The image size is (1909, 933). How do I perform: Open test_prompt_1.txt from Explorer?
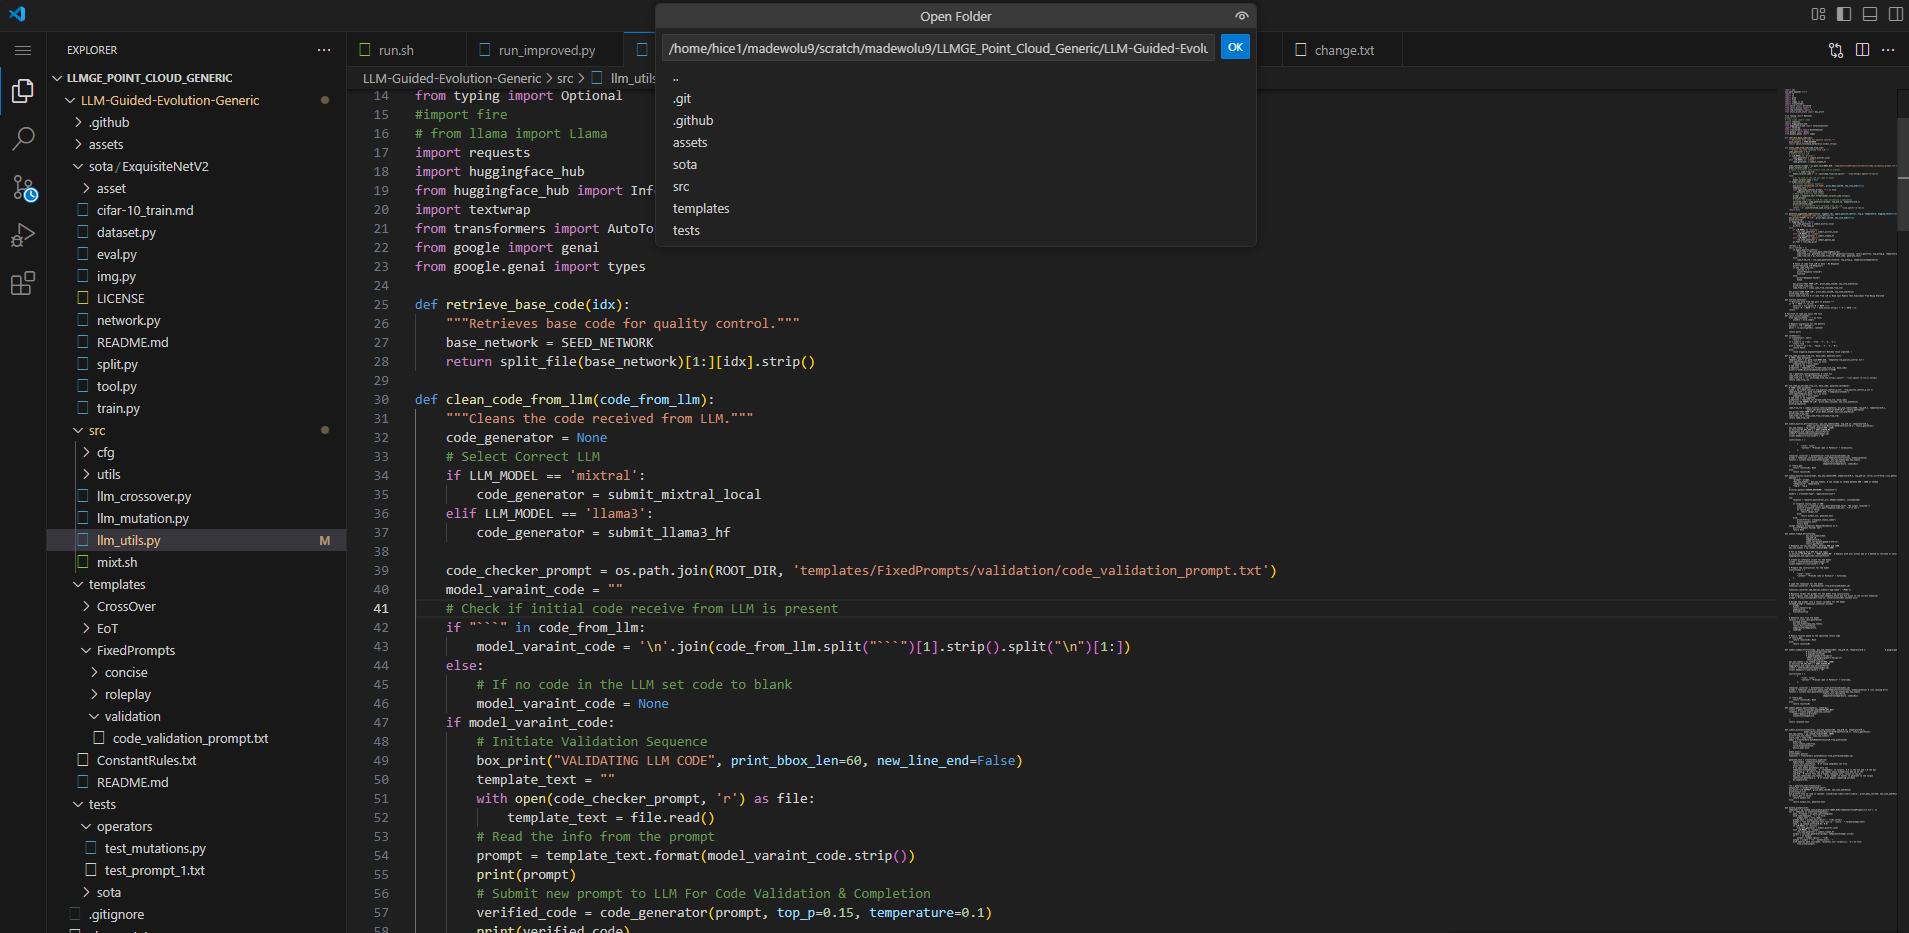(154, 870)
